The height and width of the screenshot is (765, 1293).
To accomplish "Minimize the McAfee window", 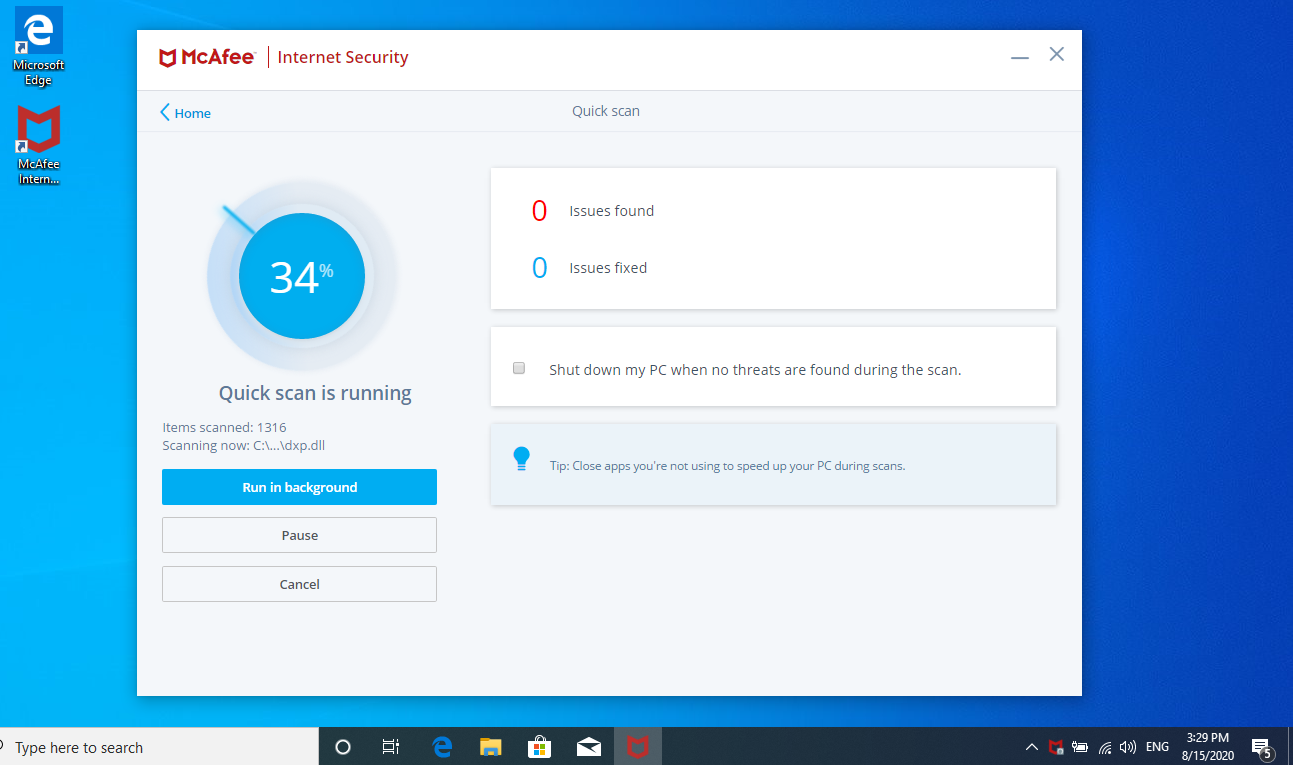I will pos(1020,57).
